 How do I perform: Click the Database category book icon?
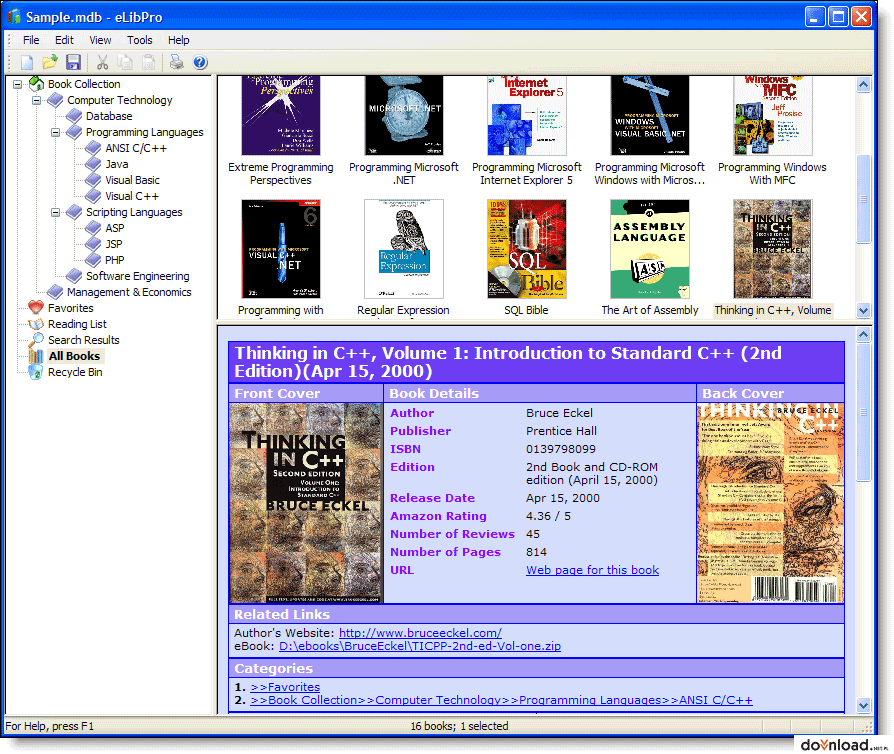[x=74, y=116]
